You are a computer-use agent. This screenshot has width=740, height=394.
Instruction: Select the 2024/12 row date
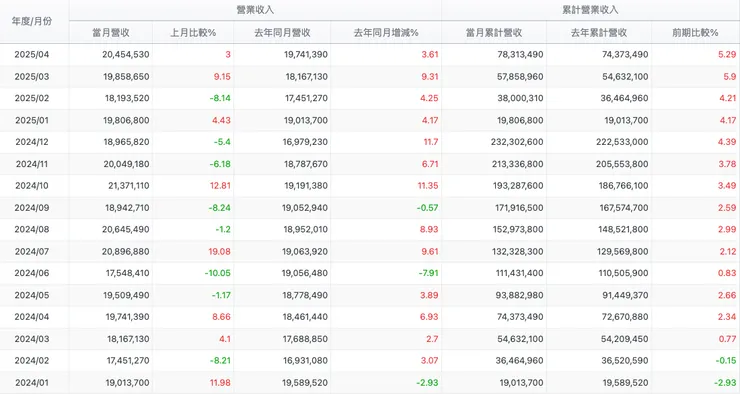(x=32, y=142)
